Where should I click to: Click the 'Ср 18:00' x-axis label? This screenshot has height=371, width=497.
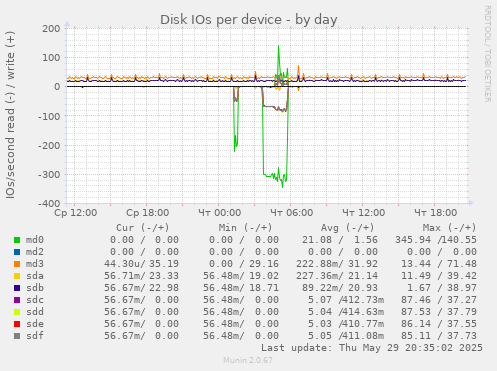(x=148, y=213)
